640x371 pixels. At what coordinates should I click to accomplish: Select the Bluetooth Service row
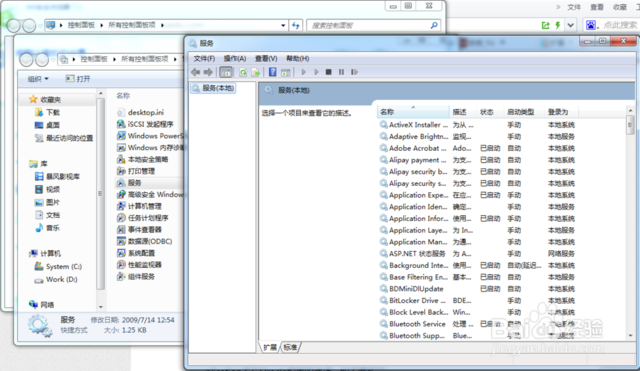coord(478,324)
